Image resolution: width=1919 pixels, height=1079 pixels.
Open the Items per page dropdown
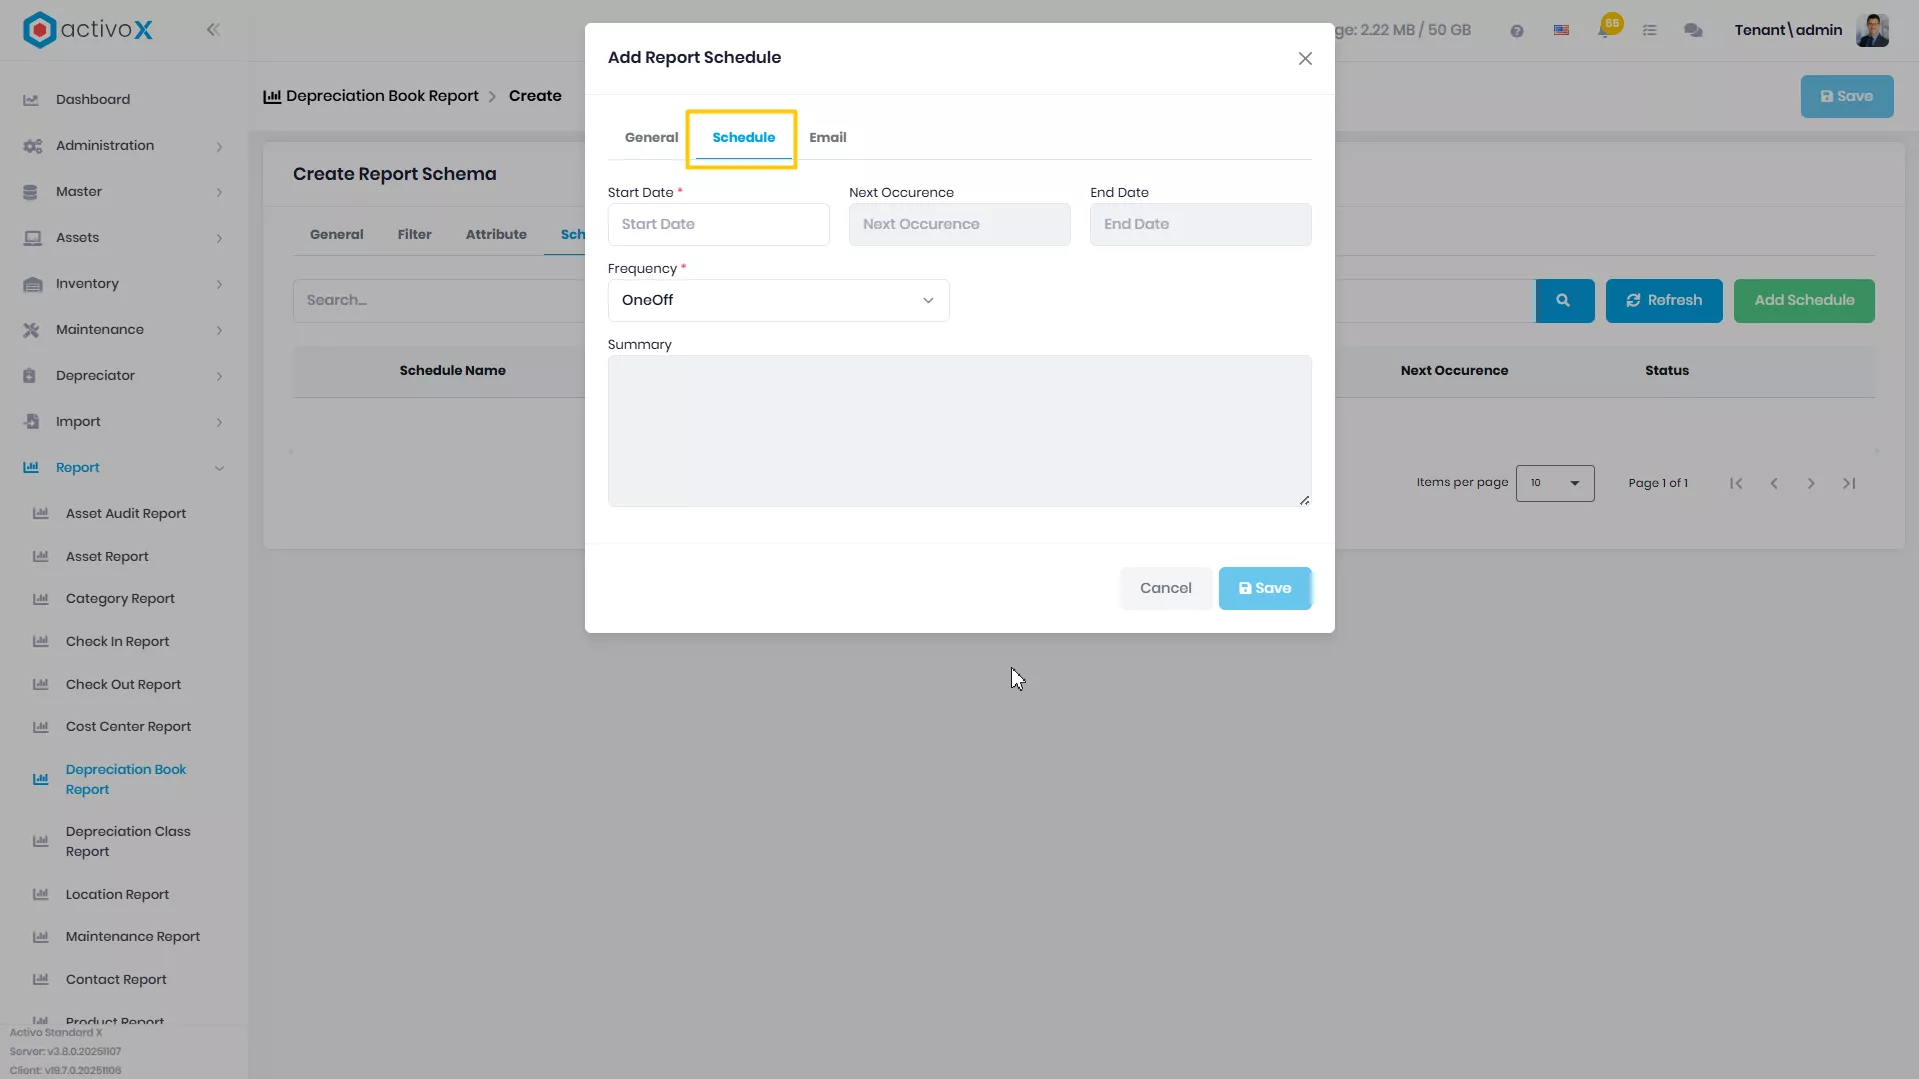click(x=1555, y=484)
